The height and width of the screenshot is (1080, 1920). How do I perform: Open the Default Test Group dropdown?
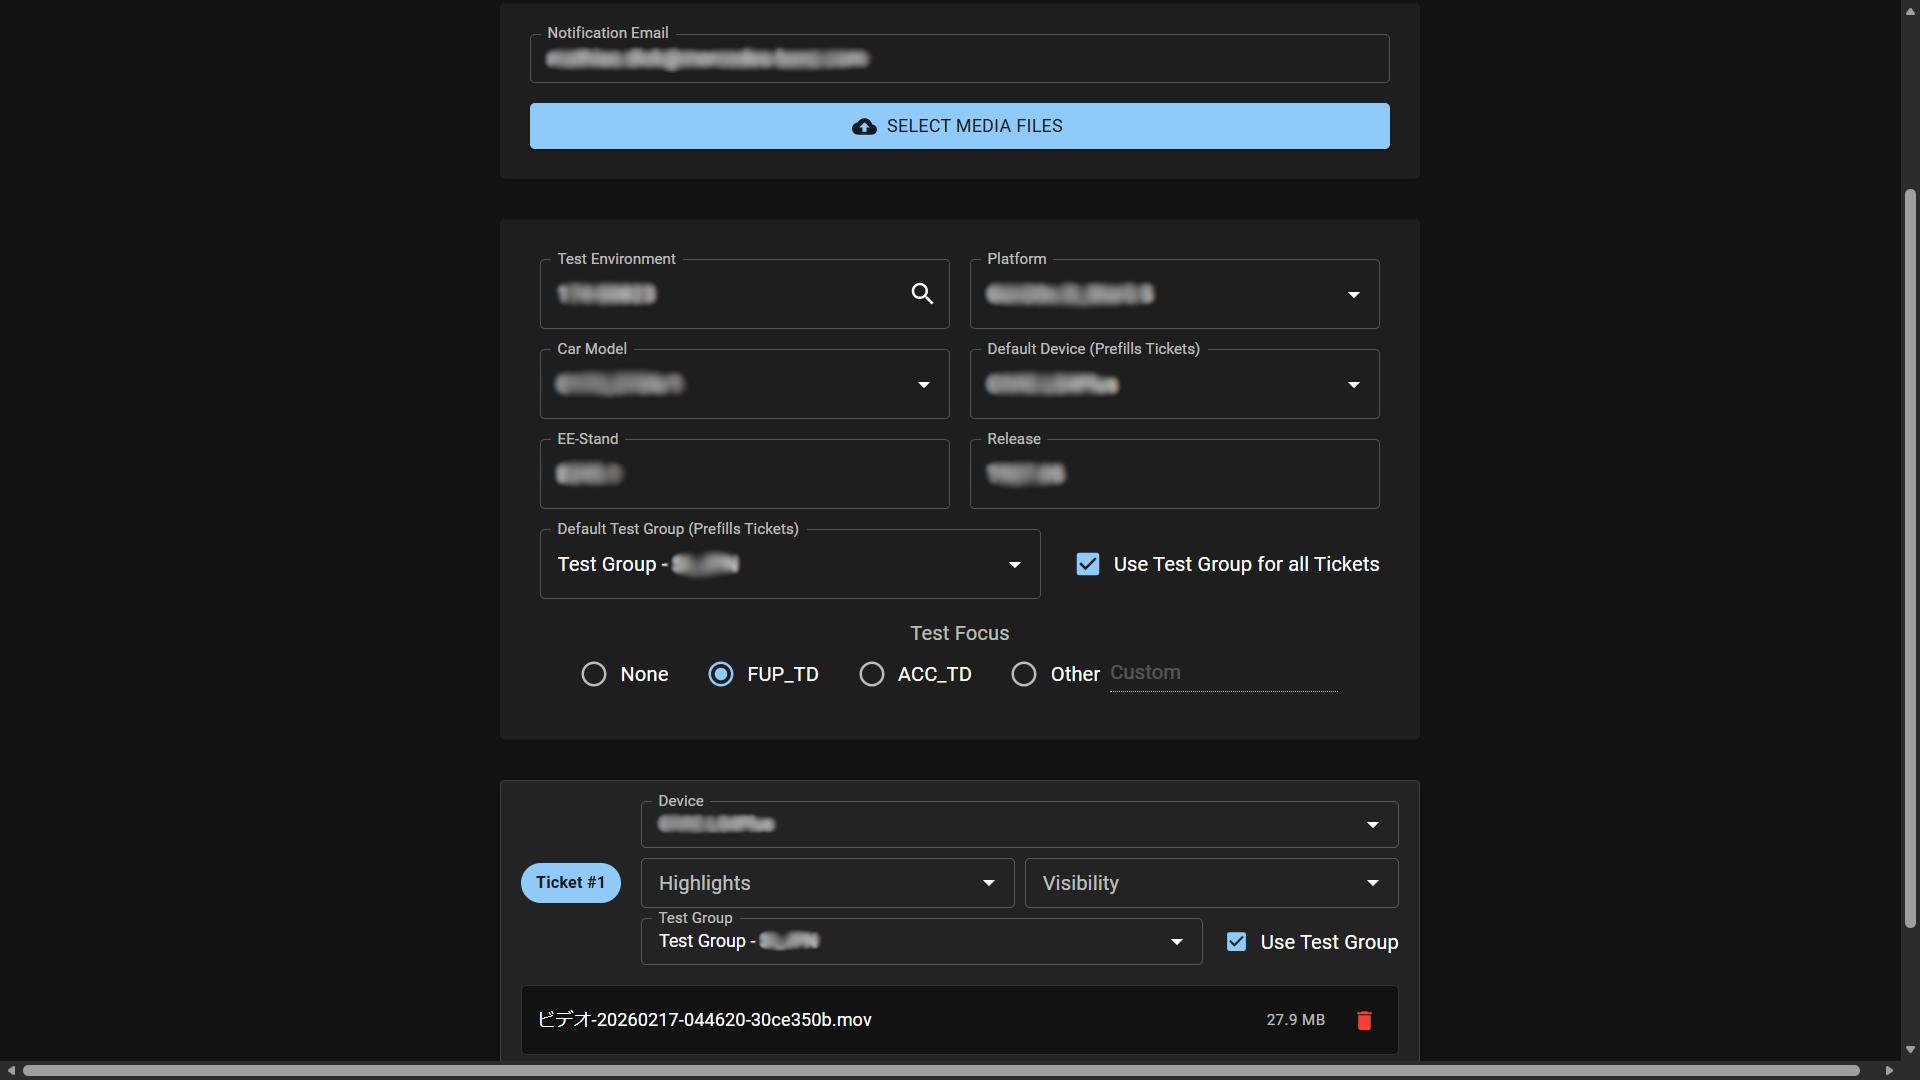[1014, 564]
